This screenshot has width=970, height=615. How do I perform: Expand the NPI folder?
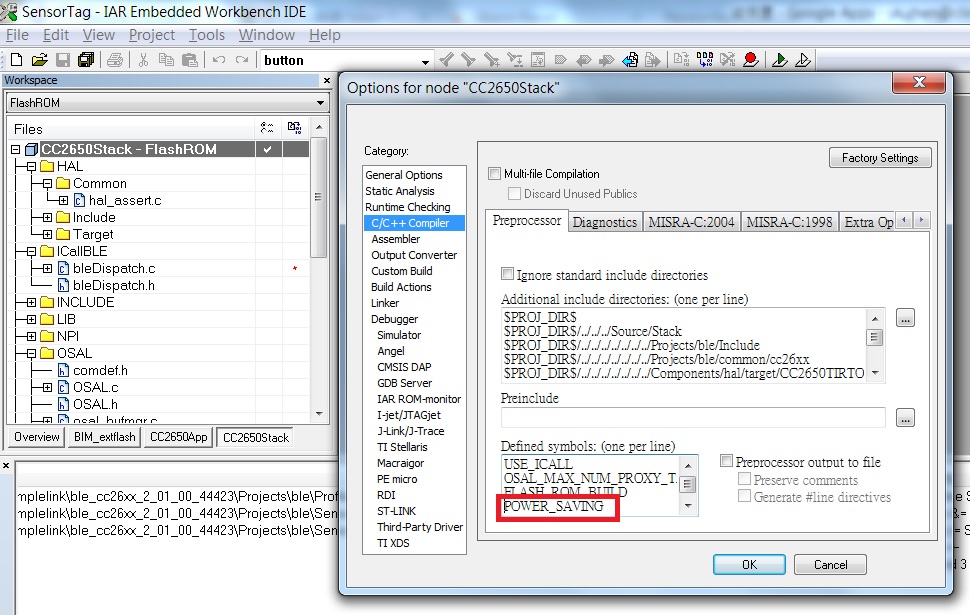[x=31, y=337]
